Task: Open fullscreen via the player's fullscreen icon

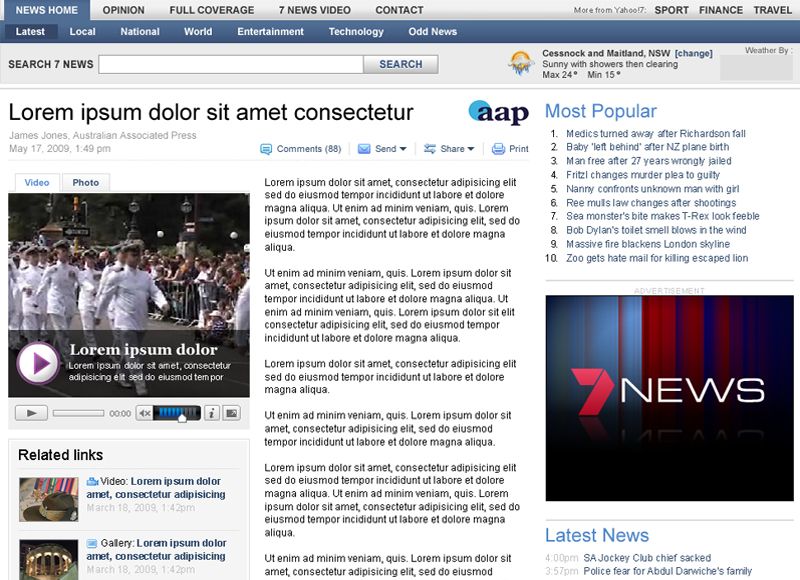Action: tap(233, 413)
